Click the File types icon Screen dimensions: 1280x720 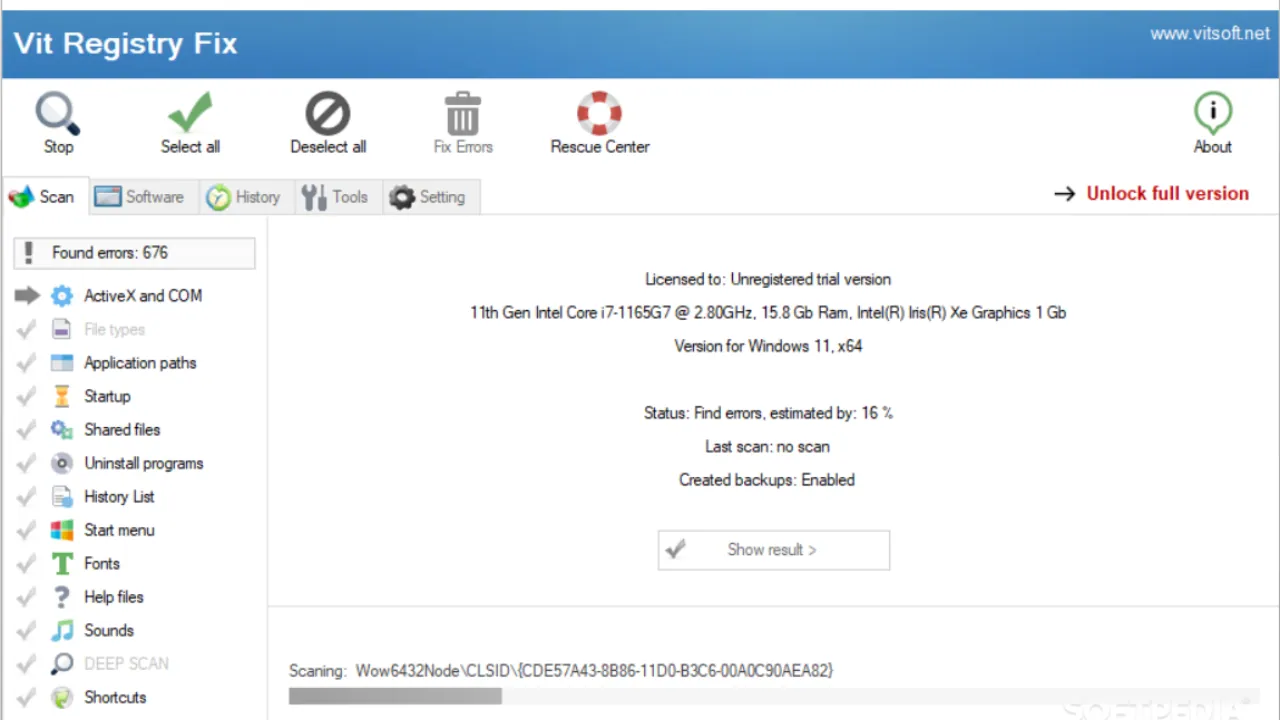(62, 329)
